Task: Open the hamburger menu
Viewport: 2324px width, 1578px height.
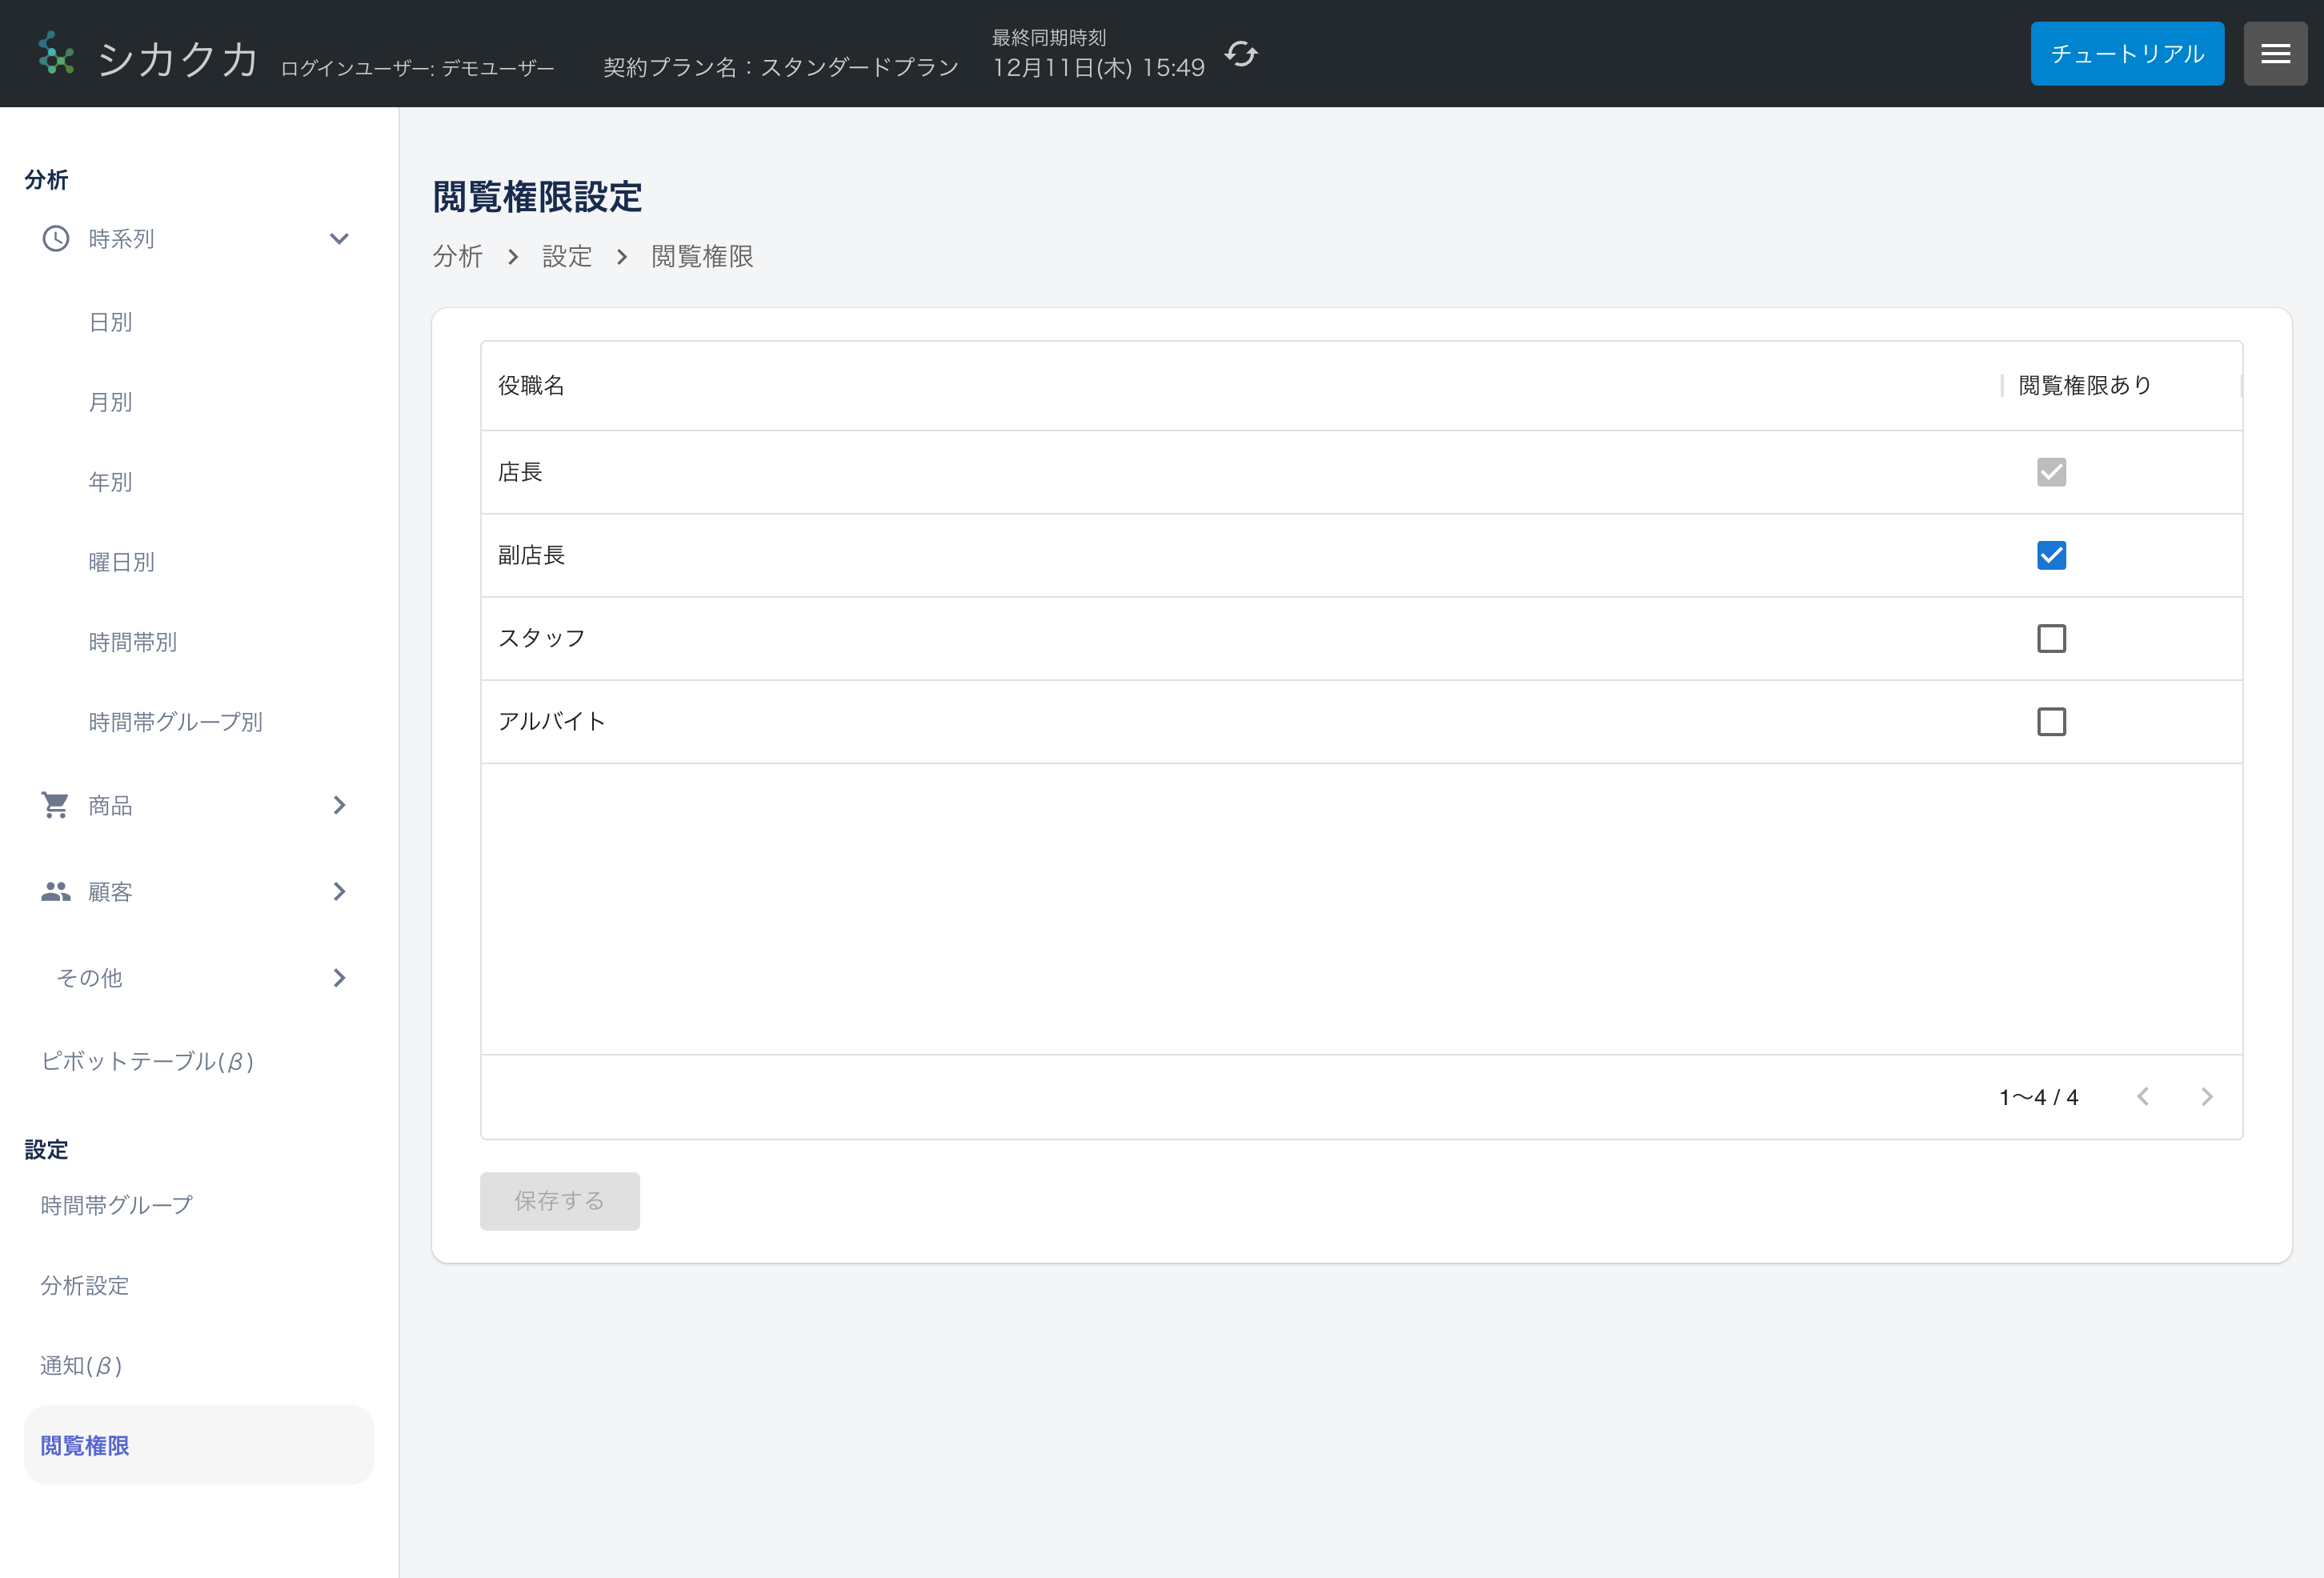Action: (x=2275, y=53)
